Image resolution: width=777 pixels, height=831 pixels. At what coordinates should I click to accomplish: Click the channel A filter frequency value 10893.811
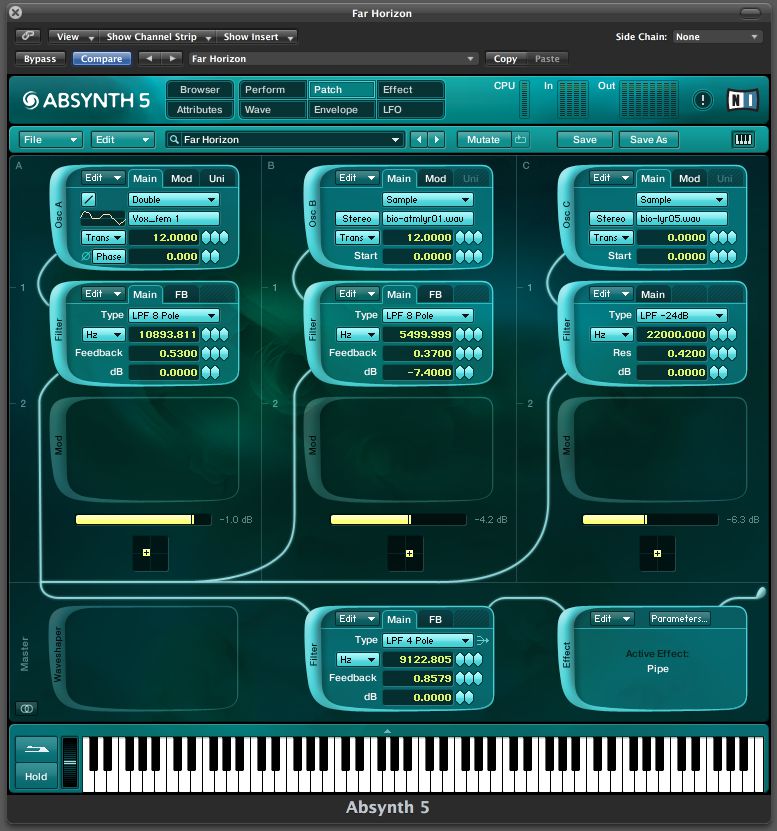click(x=164, y=334)
